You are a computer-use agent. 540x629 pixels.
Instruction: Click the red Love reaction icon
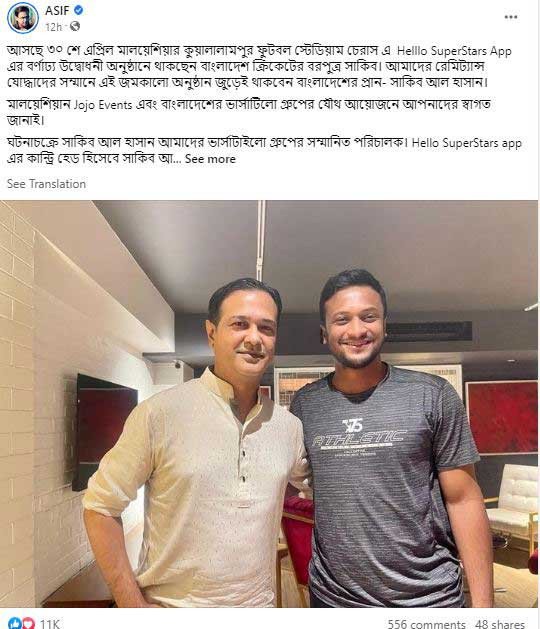pos(28,623)
